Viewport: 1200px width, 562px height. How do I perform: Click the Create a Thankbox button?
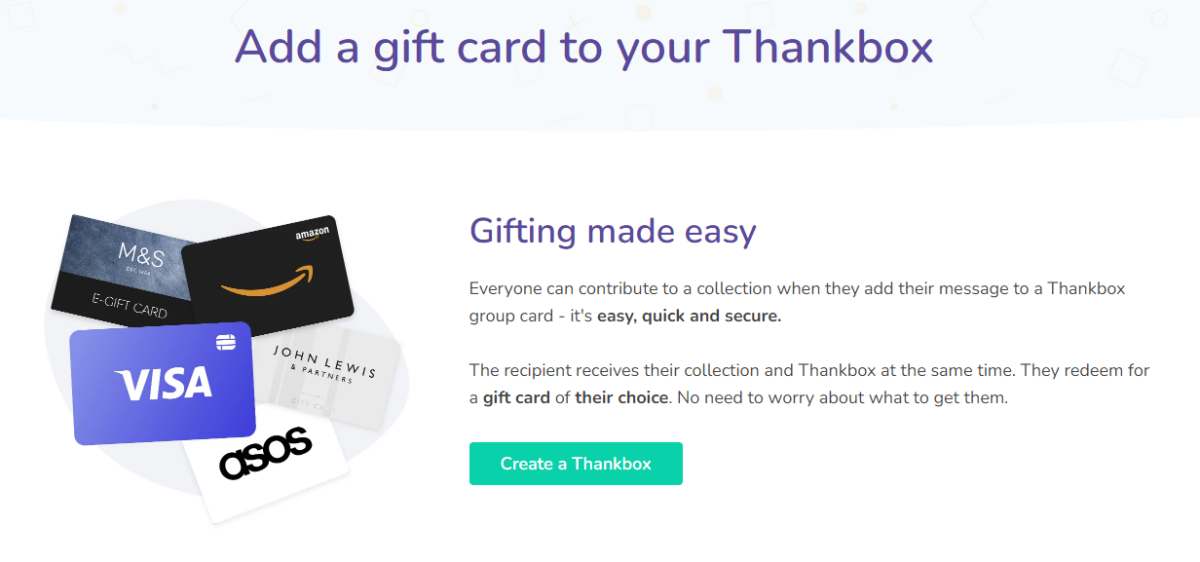coord(575,464)
